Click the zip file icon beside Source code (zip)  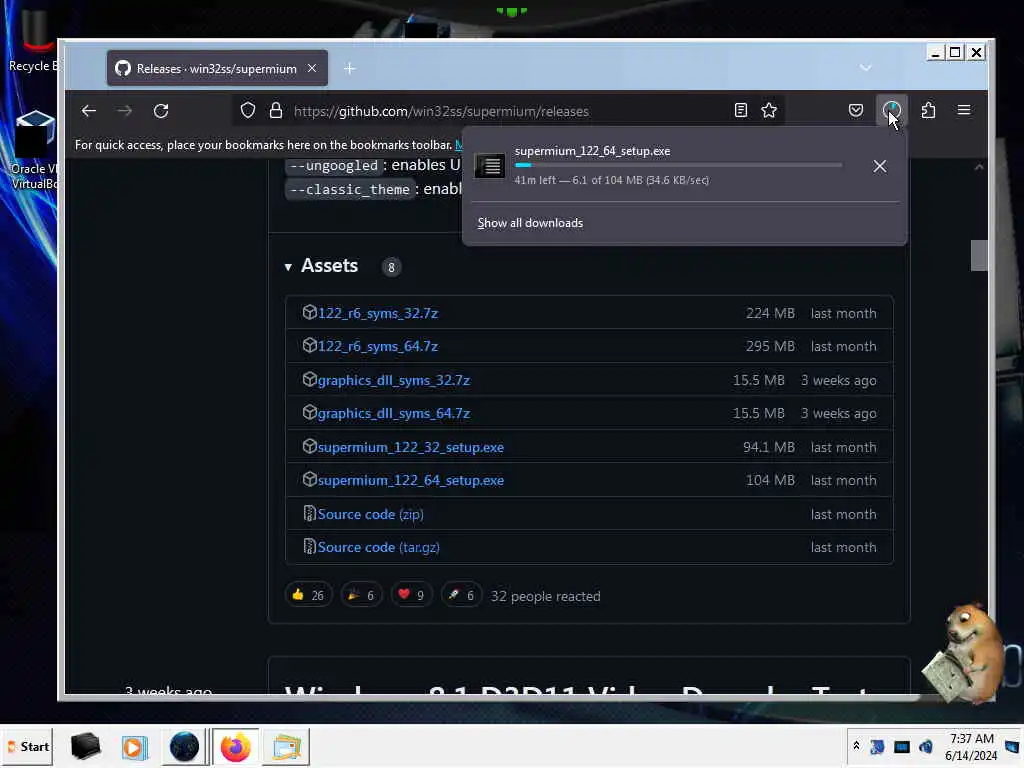click(310, 514)
